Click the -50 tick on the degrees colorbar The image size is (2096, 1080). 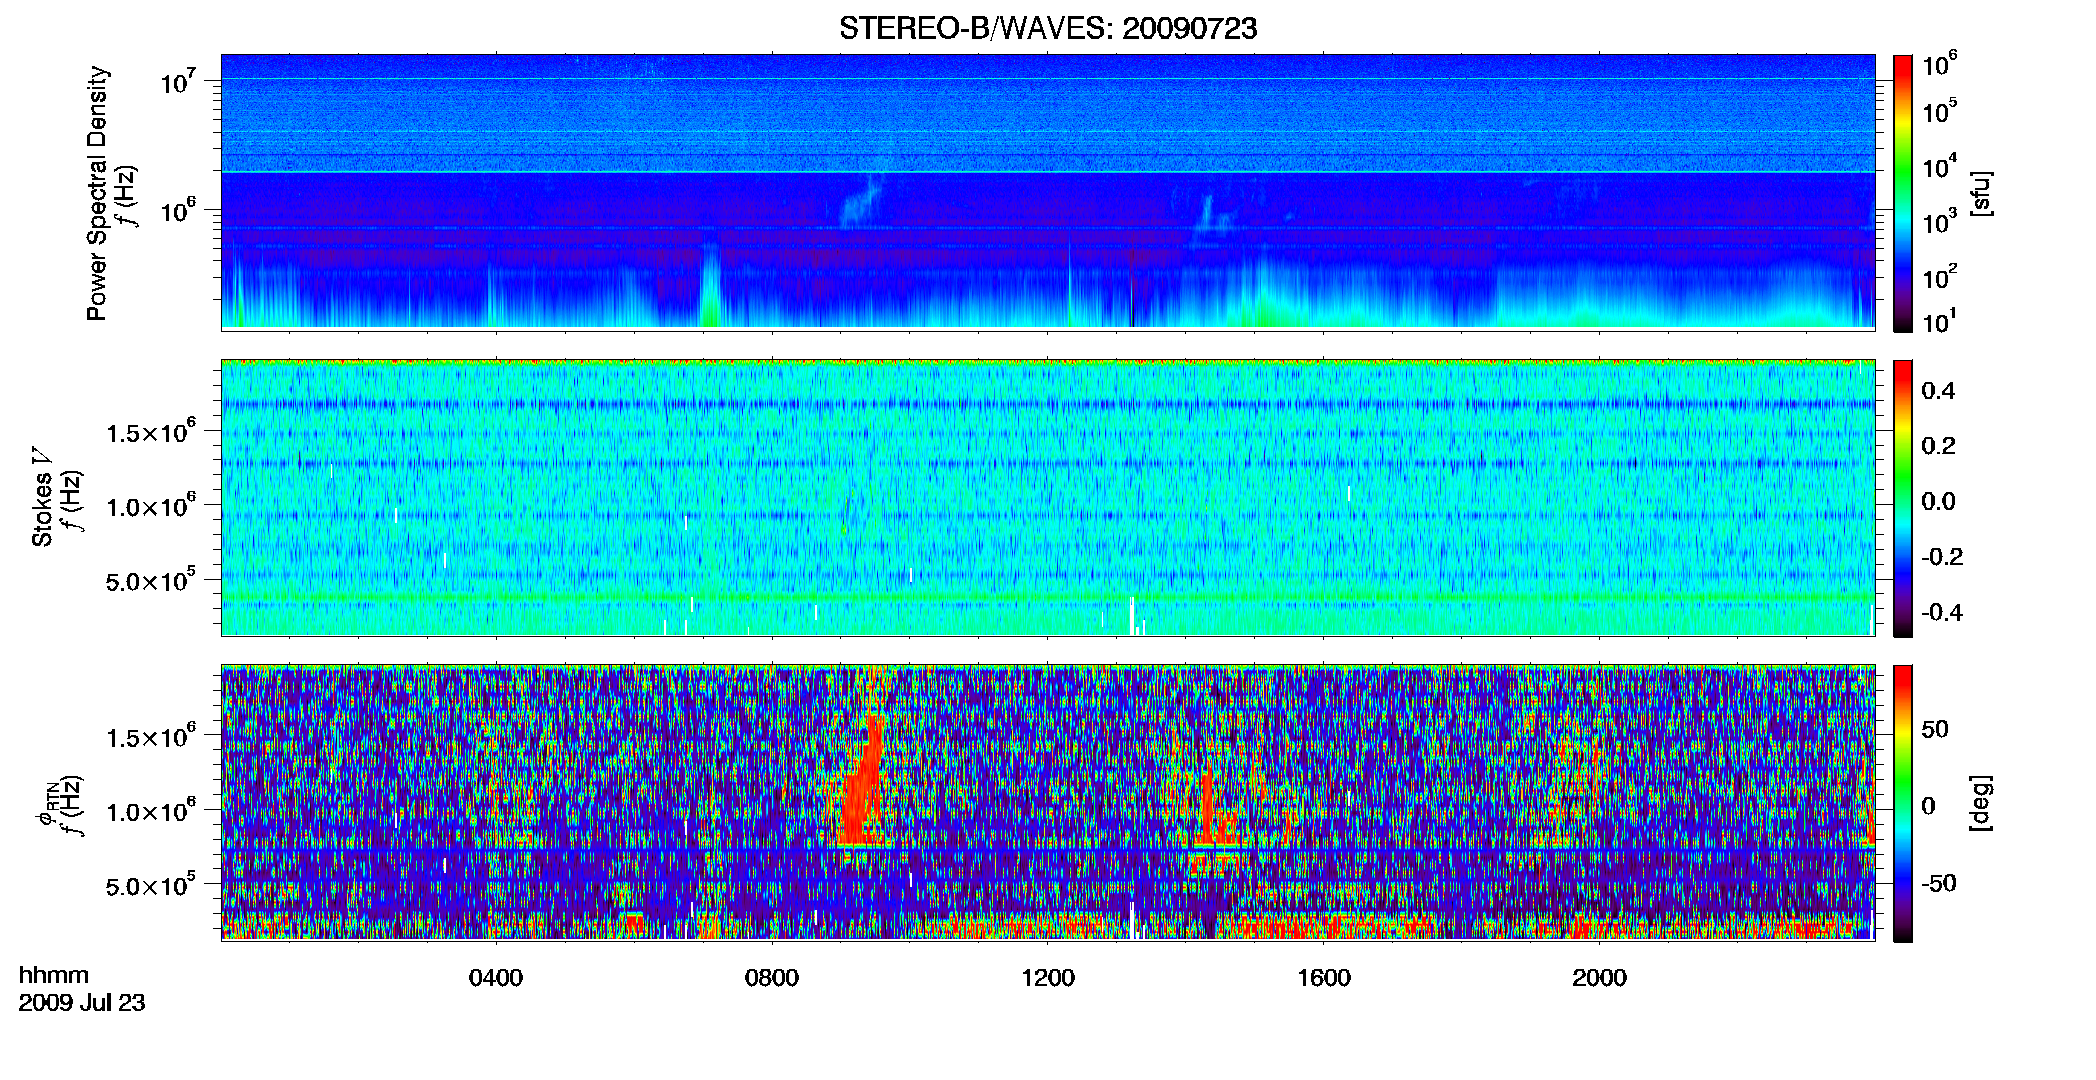coord(1938,883)
